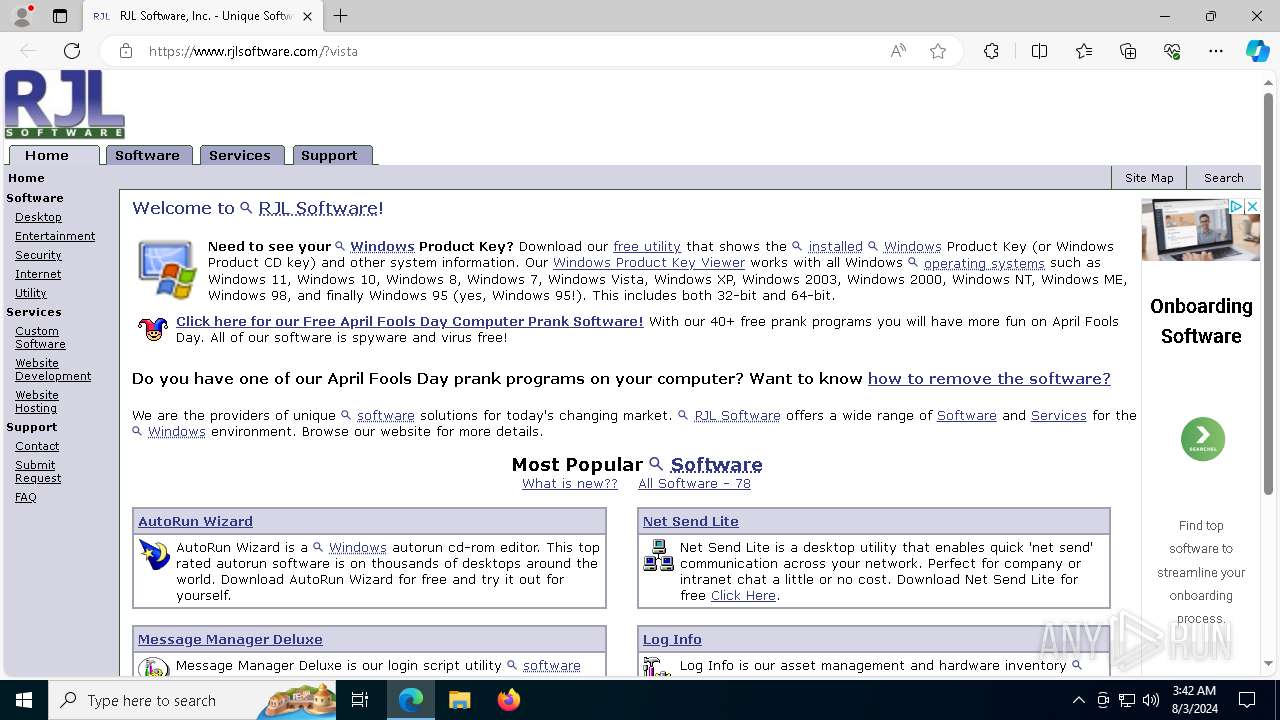The width and height of the screenshot is (1280, 720).
Task: Click the Message Manager Deluxe icon
Action: pos(154,667)
